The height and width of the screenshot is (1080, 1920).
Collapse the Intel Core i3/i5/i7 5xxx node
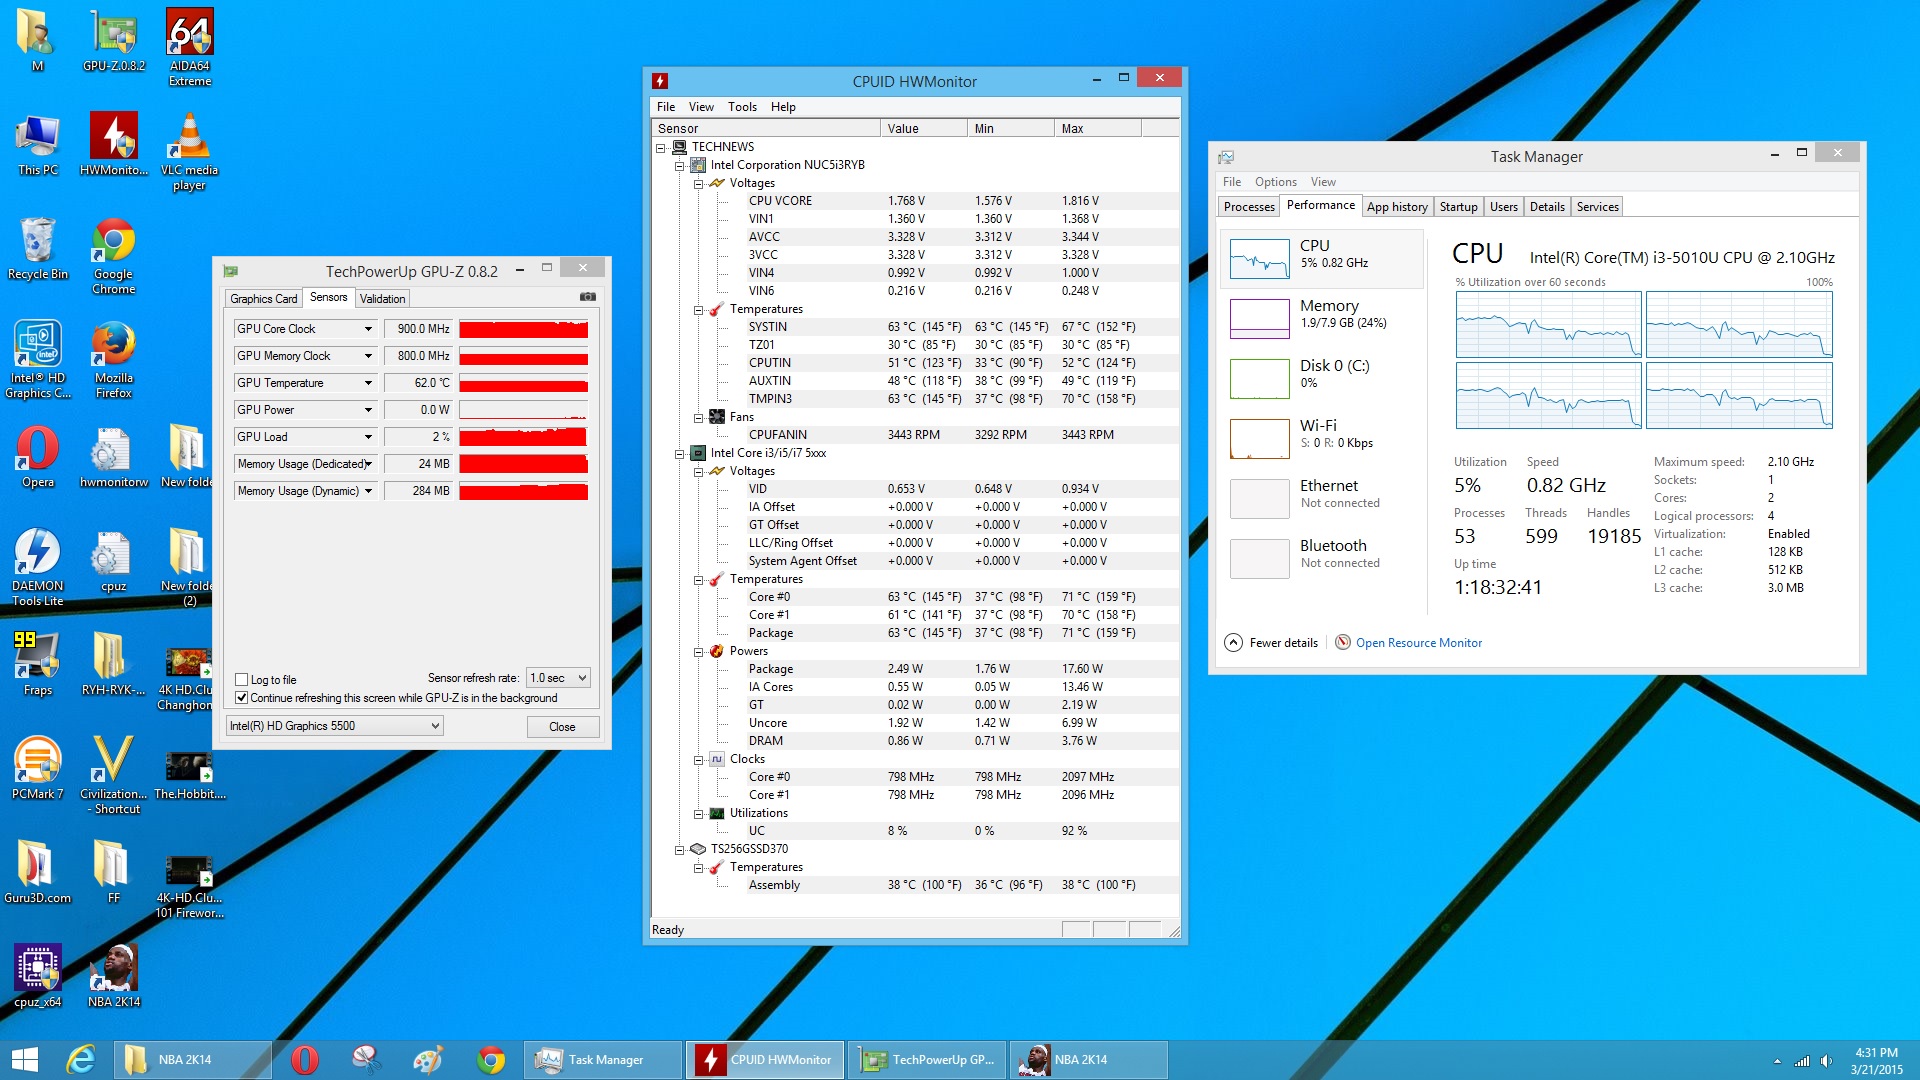coord(680,453)
